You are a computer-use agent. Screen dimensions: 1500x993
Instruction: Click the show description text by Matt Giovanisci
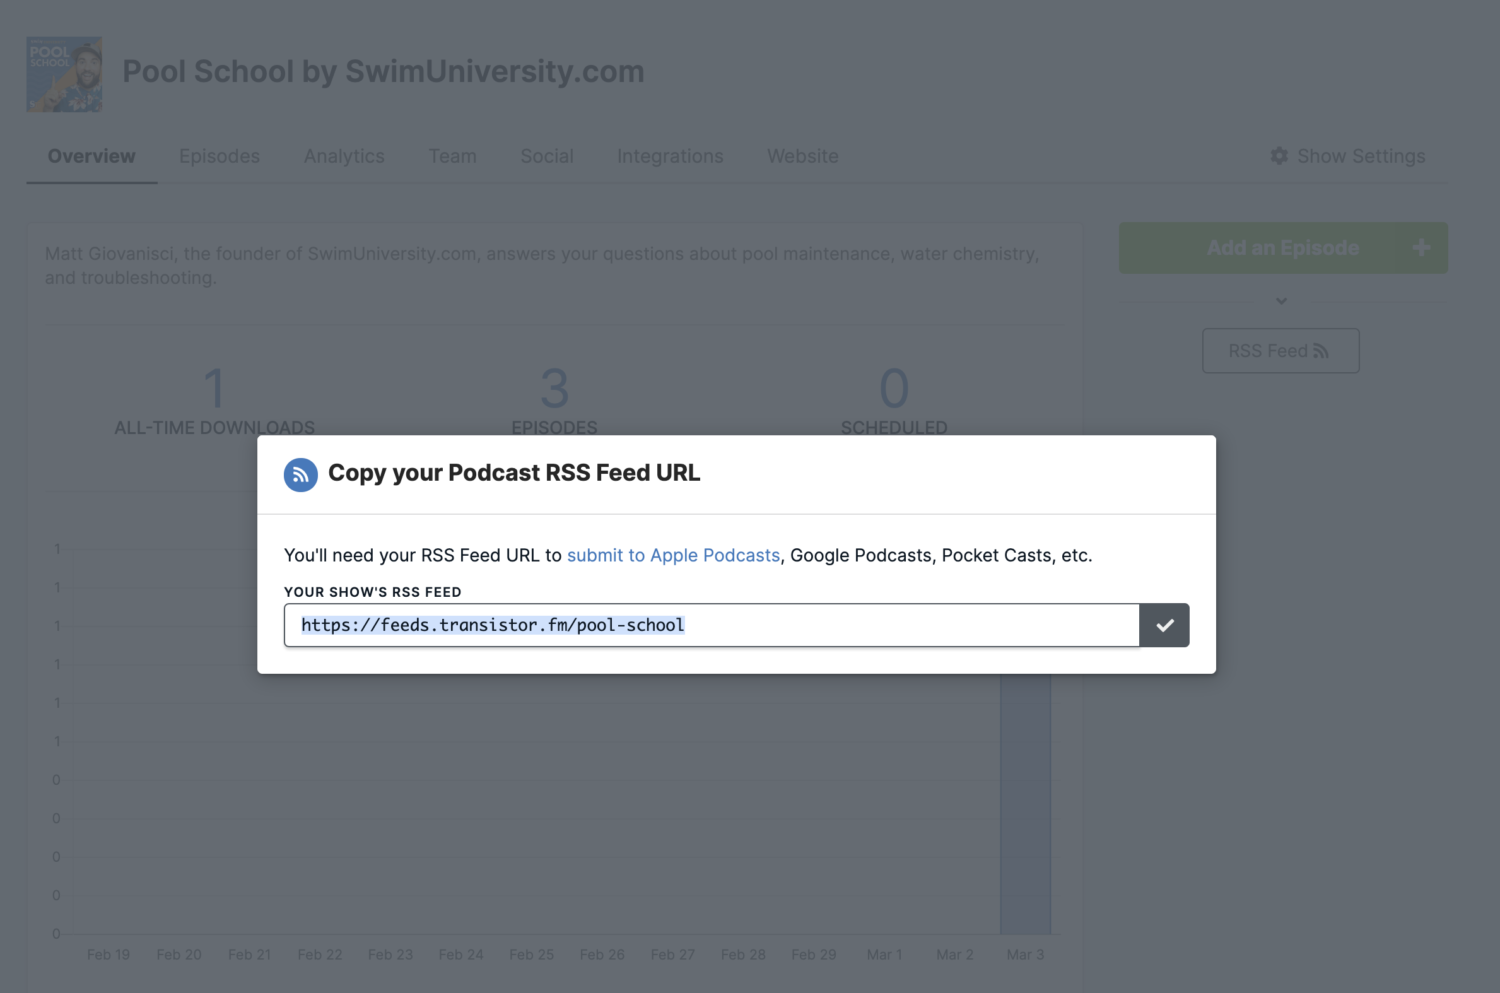point(542,266)
